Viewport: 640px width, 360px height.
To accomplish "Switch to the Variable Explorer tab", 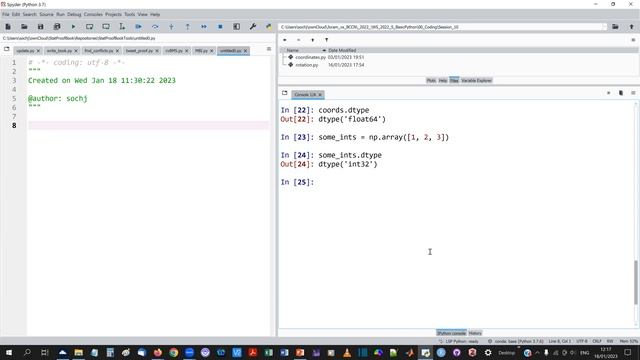I will 476,80.
